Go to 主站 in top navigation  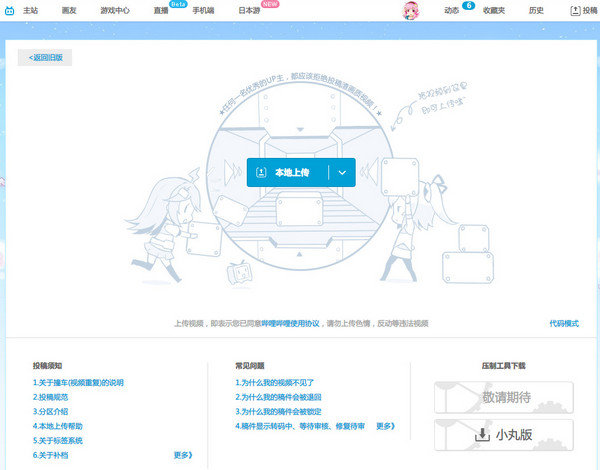[x=30, y=10]
